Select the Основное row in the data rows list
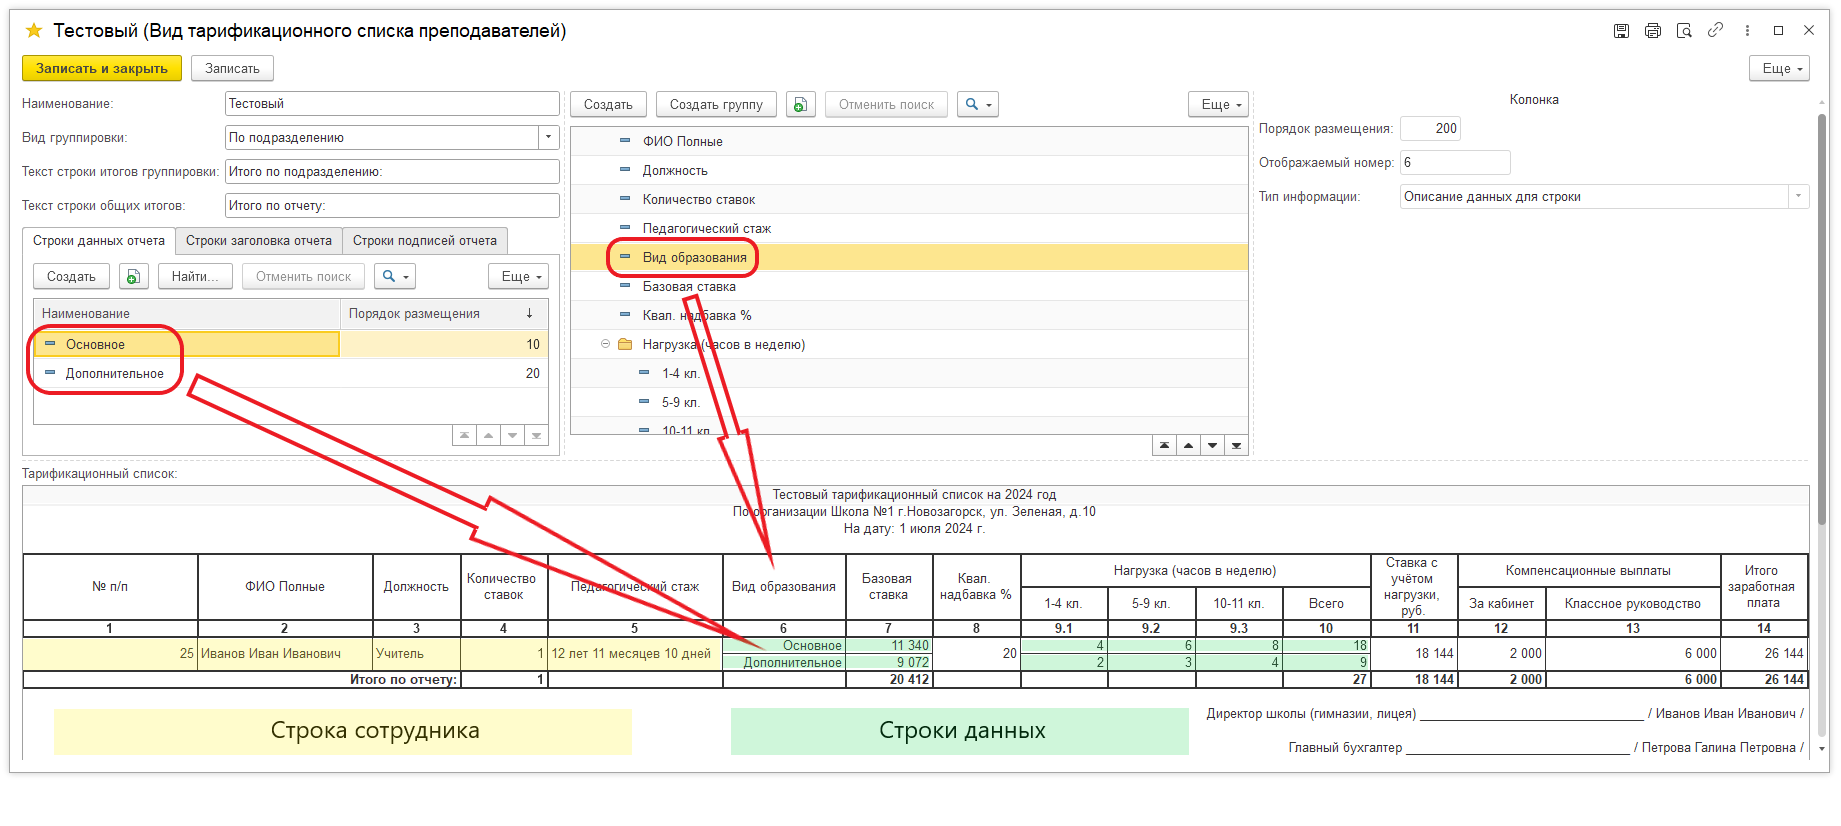This screenshot has width=1841, height=826. pos(290,344)
